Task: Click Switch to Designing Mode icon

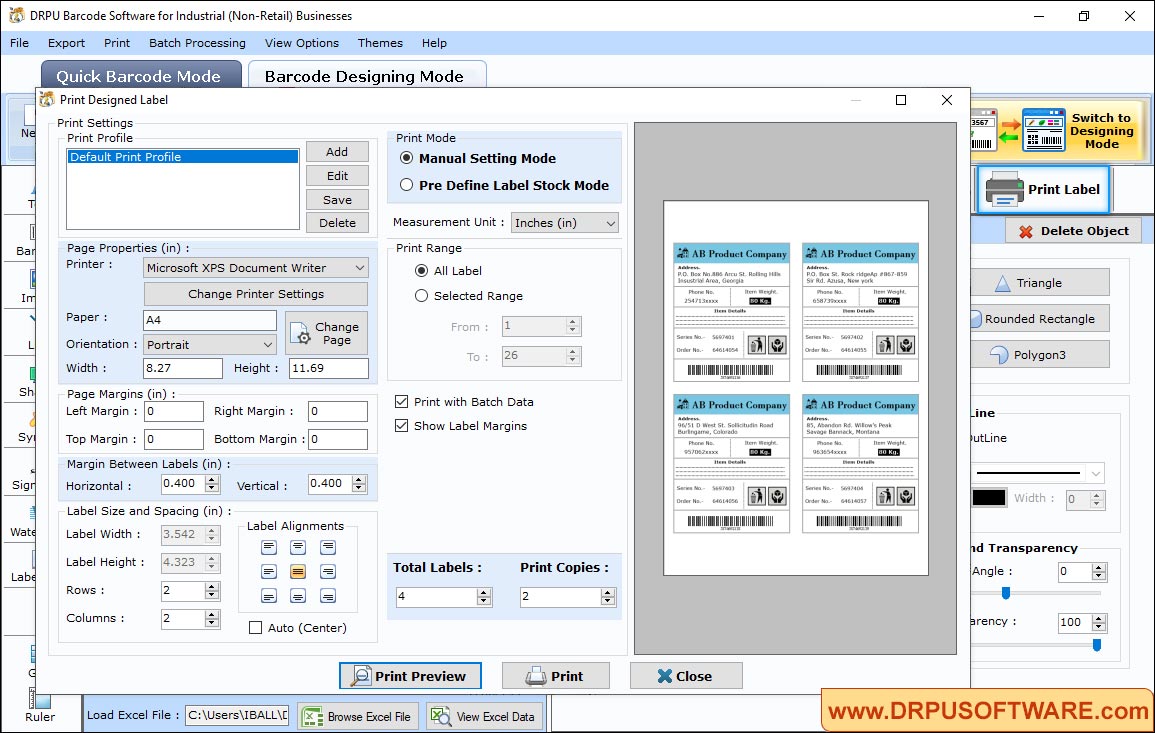Action: (x=1043, y=130)
